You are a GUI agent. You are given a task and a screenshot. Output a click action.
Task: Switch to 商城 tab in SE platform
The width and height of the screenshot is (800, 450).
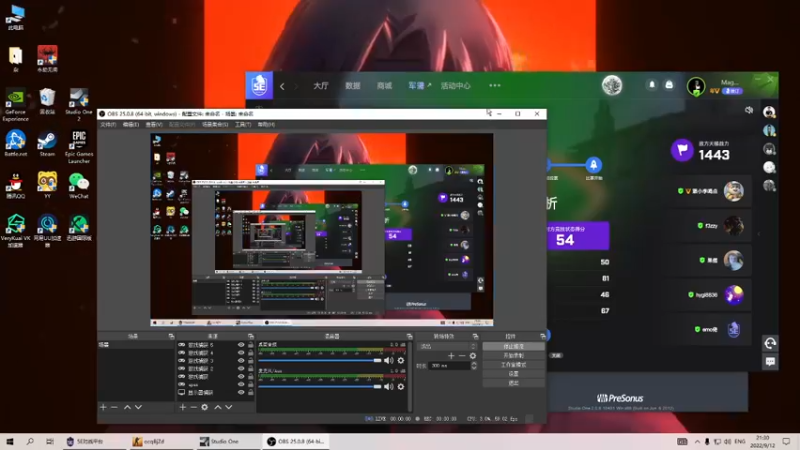[x=384, y=86]
